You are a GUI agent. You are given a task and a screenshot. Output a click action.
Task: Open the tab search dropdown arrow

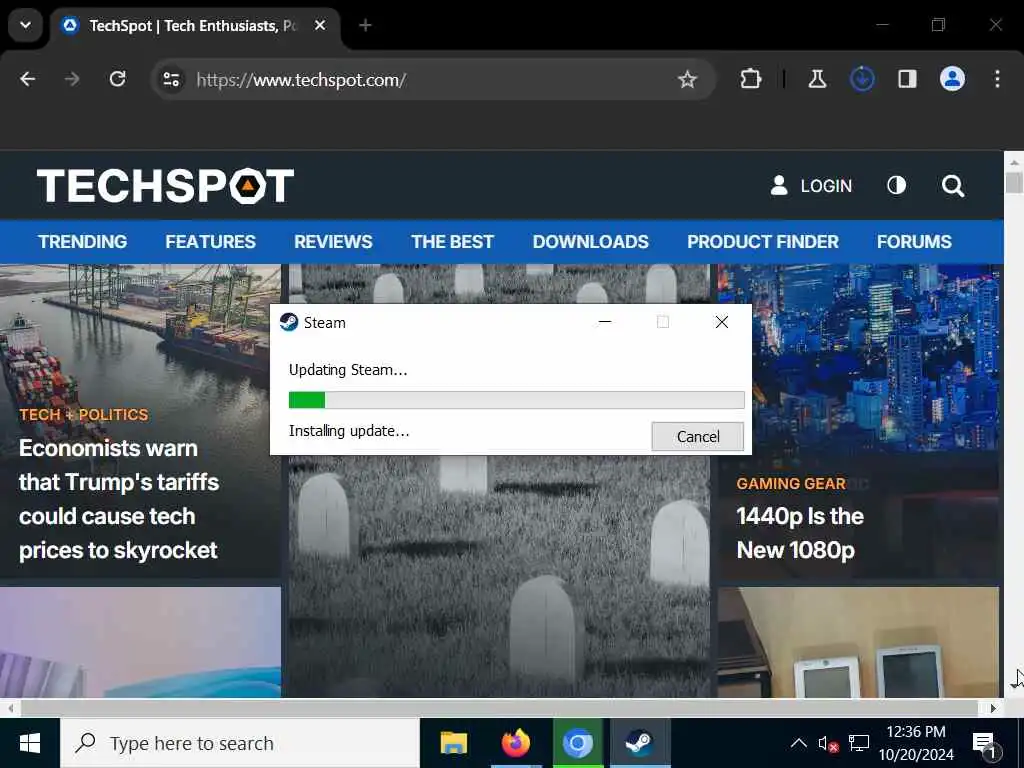(25, 25)
